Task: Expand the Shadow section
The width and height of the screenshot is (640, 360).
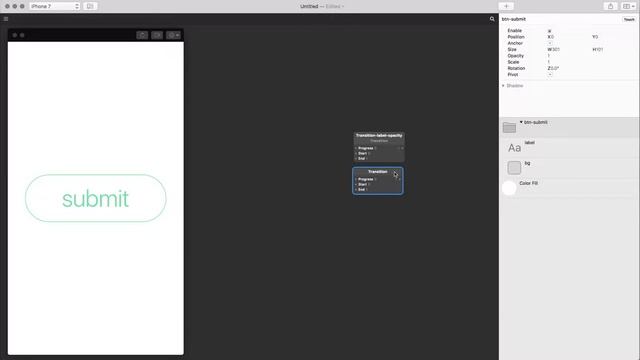Action: tap(503, 86)
